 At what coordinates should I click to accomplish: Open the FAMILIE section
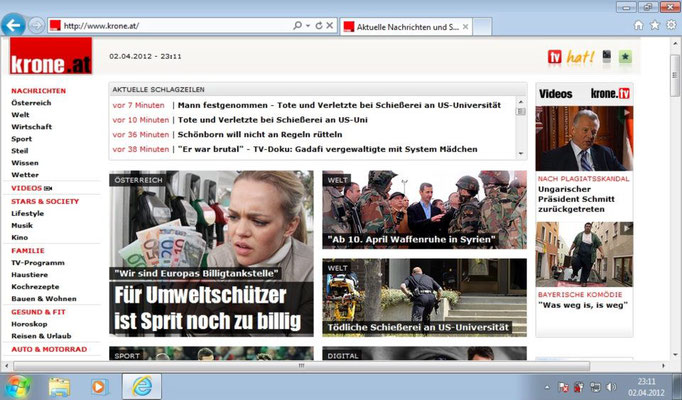tap(28, 251)
